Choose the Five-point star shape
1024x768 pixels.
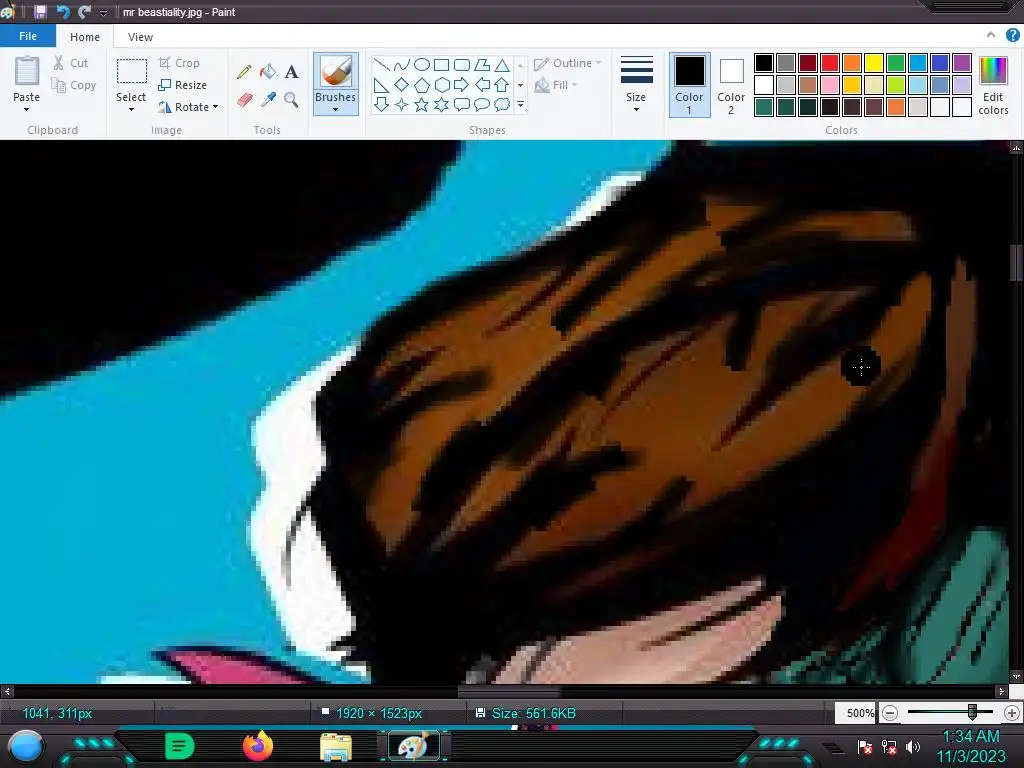click(x=422, y=104)
